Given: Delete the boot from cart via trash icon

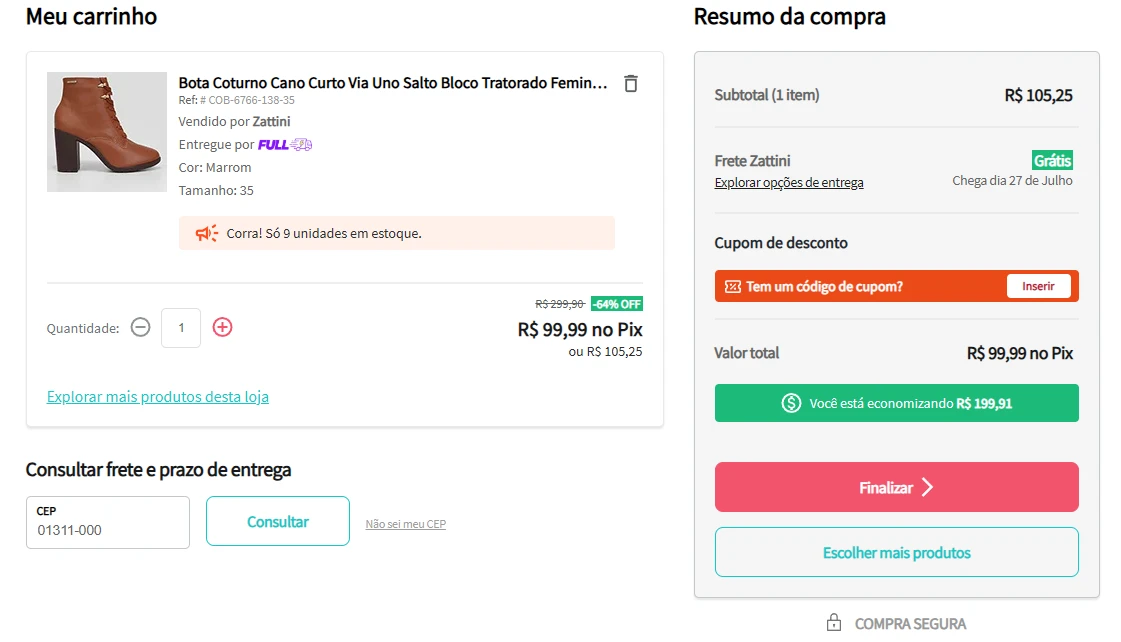Looking at the screenshot, I should [x=631, y=84].
